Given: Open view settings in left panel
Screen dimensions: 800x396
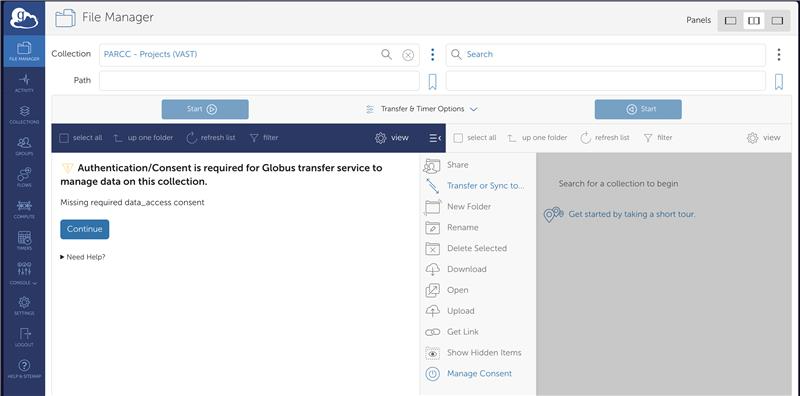Looking at the screenshot, I should (392, 138).
